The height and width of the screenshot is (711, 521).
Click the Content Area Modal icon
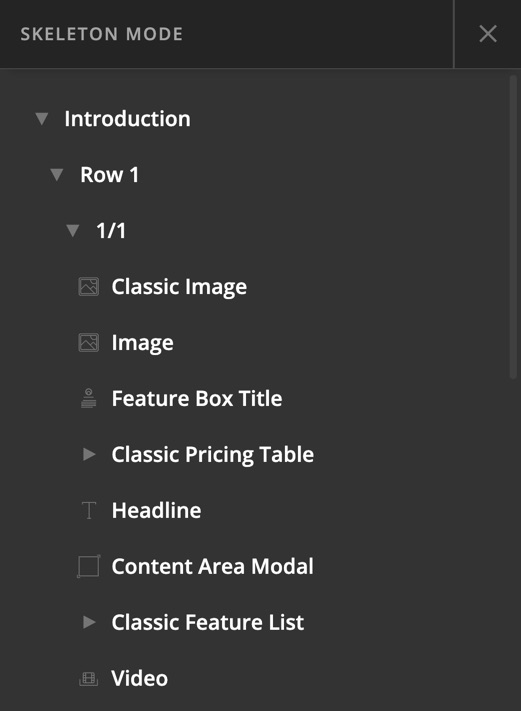pyautogui.click(x=88, y=566)
